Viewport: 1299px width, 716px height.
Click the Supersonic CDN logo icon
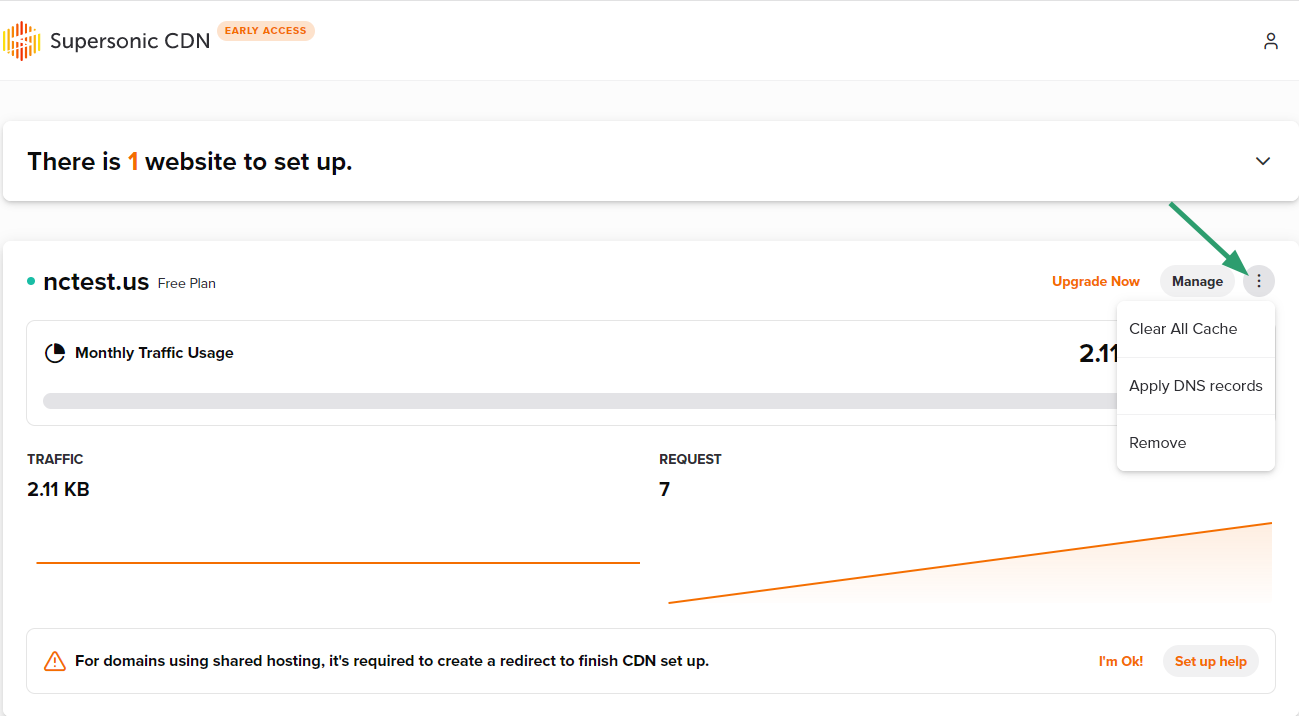pos(21,41)
